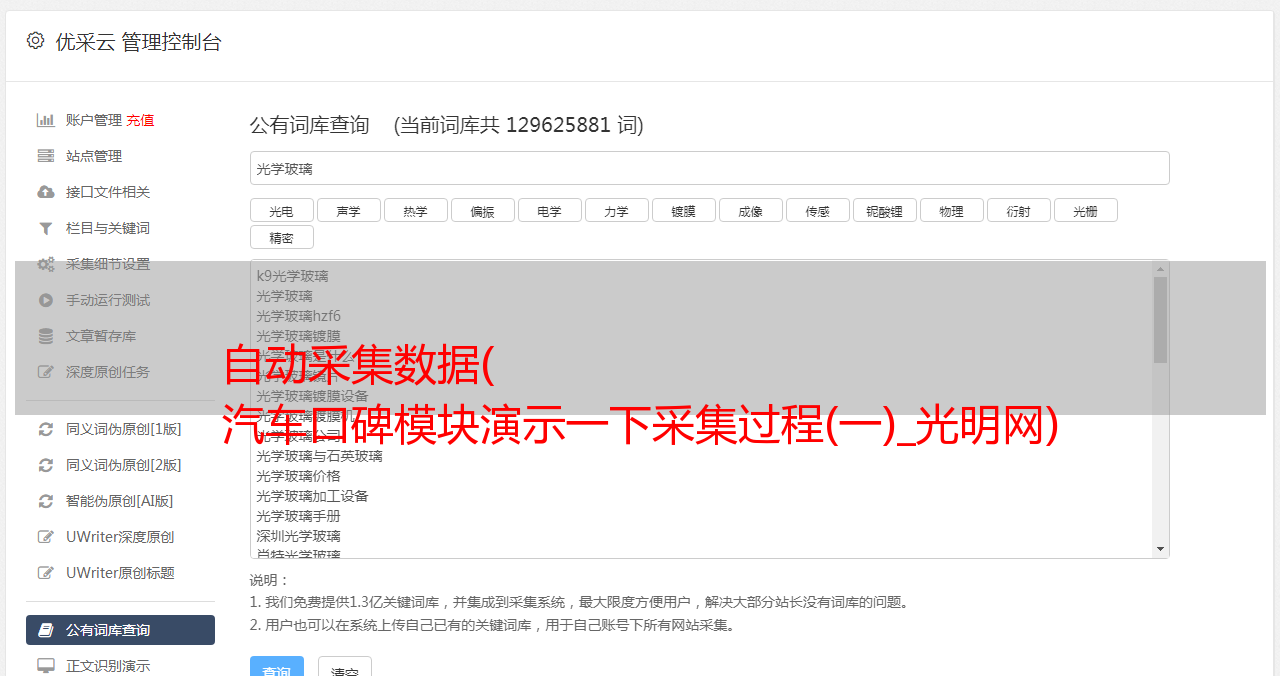
Task: Select the 光学玻璃镀膜 result row
Action: point(298,336)
